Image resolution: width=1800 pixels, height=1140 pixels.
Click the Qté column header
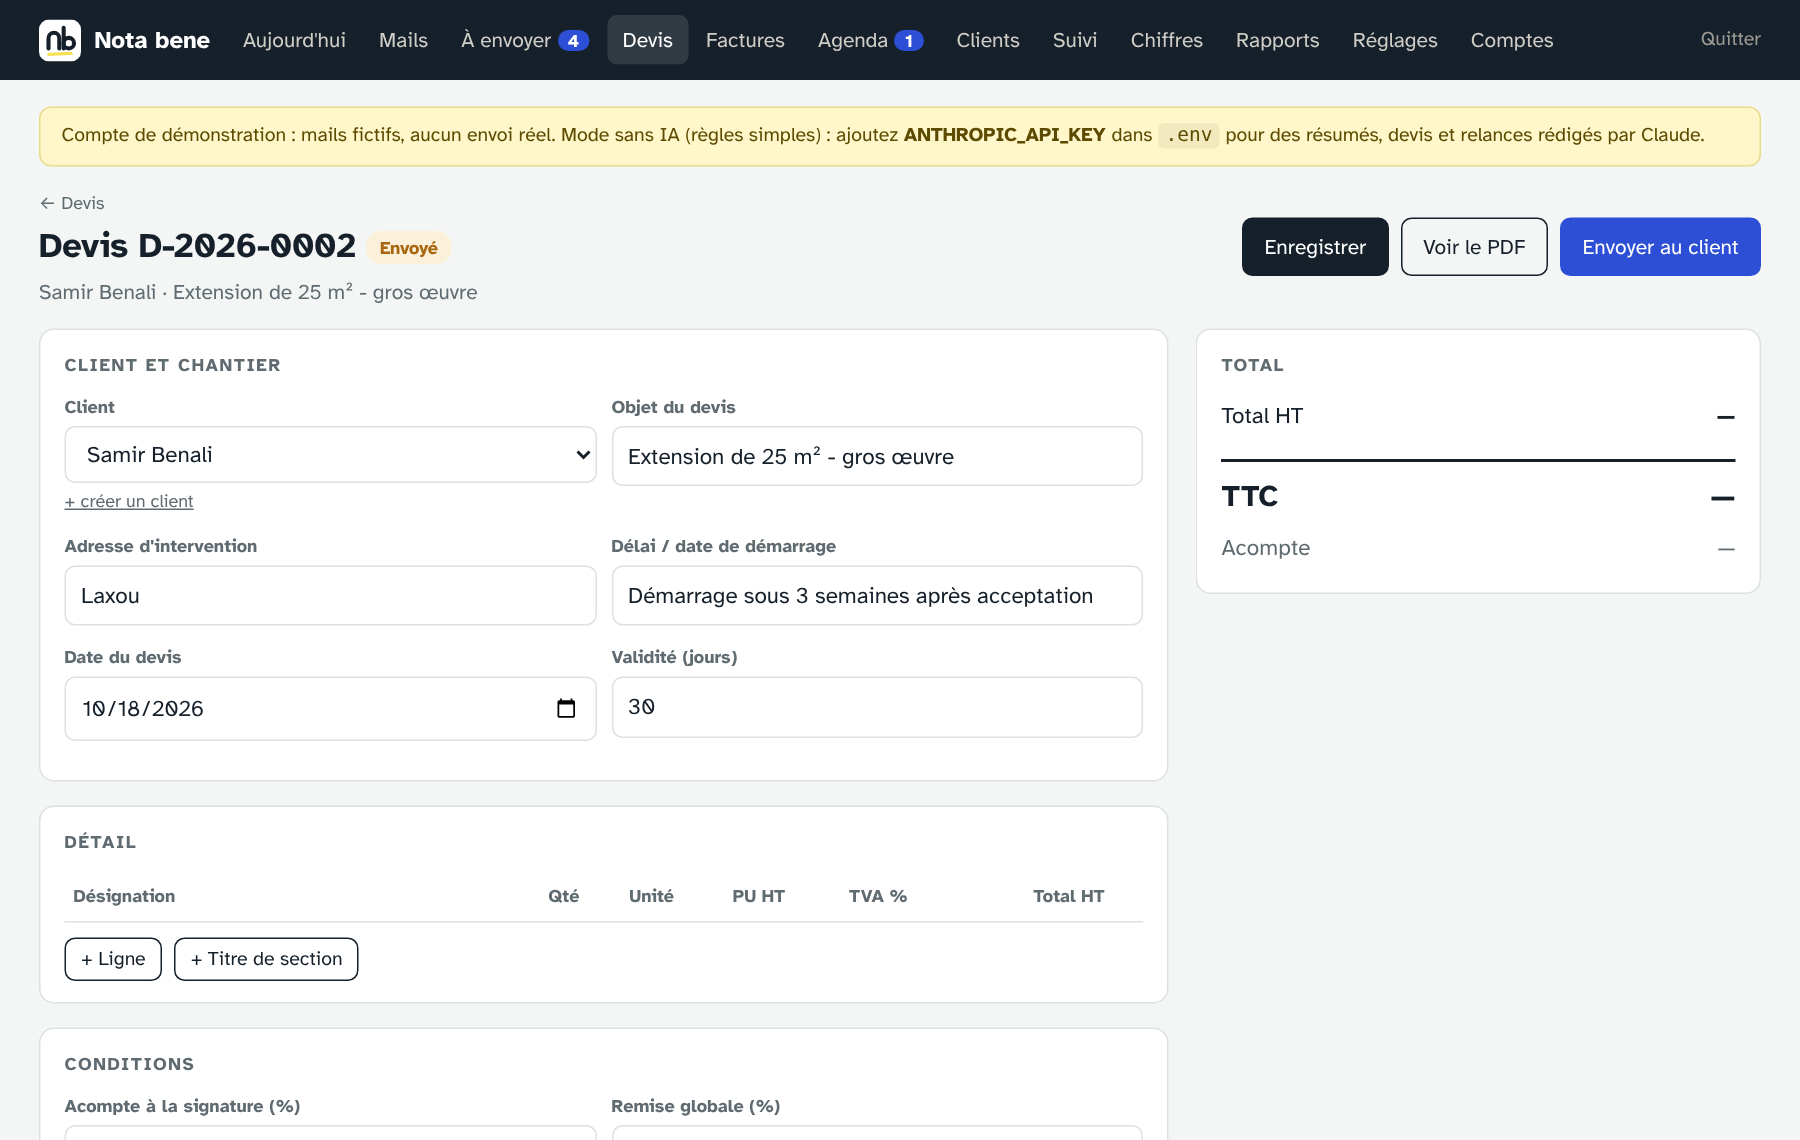(x=564, y=896)
